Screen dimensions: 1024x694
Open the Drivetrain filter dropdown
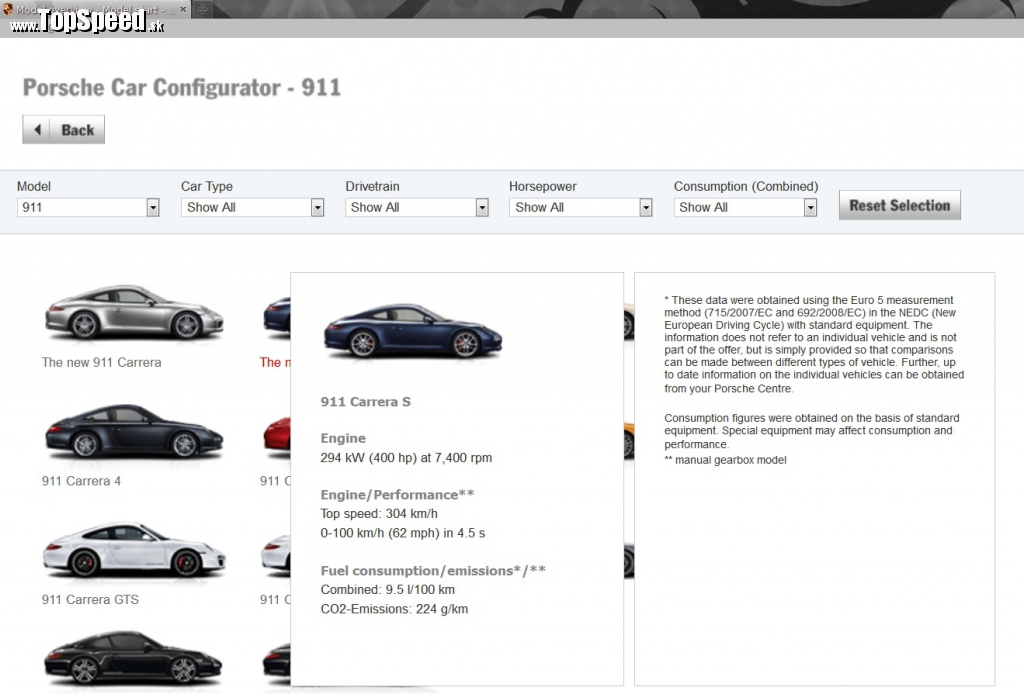[417, 207]
